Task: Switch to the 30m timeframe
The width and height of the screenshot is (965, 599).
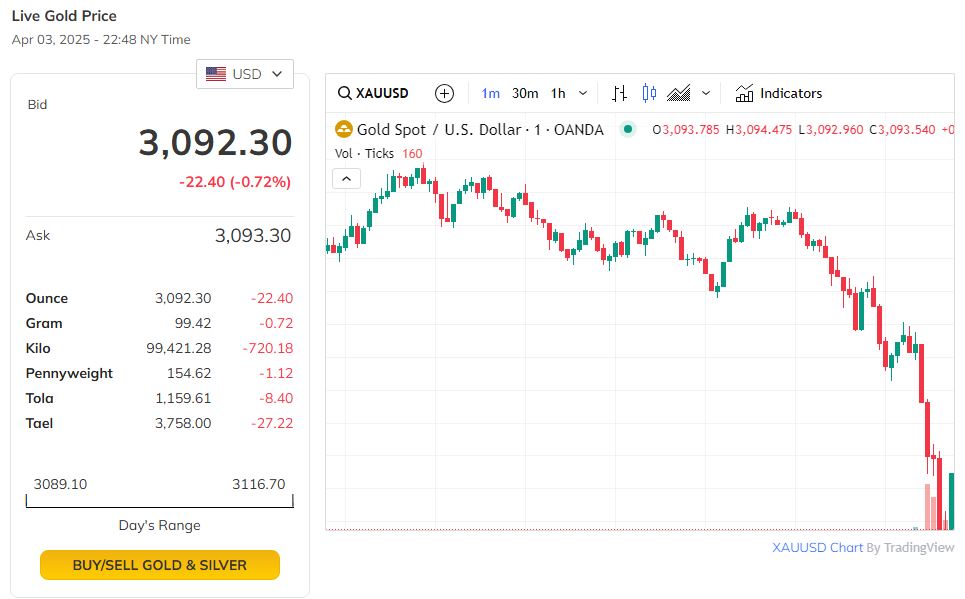Action: coord(525,93)
